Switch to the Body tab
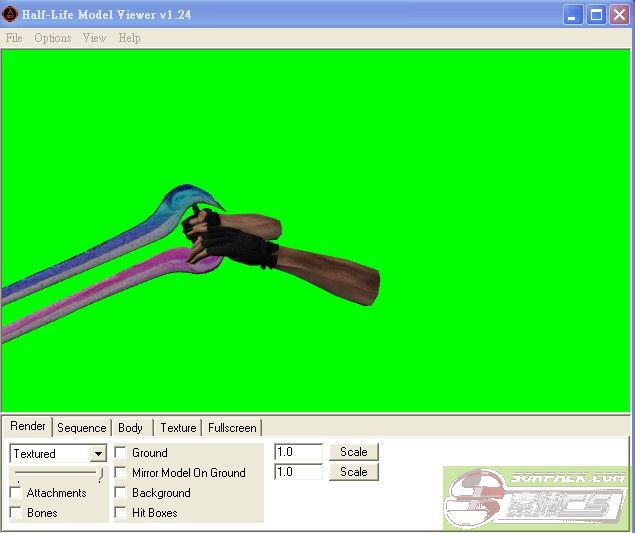The image size is (635, 533). [x=130, y=428]
